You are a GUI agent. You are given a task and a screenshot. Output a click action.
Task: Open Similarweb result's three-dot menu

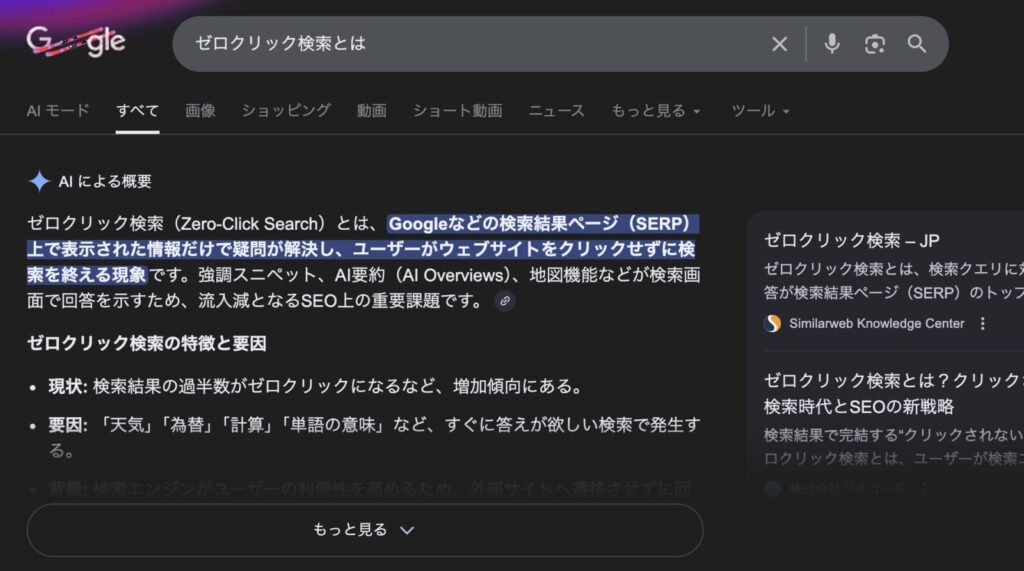click(983, 323)
